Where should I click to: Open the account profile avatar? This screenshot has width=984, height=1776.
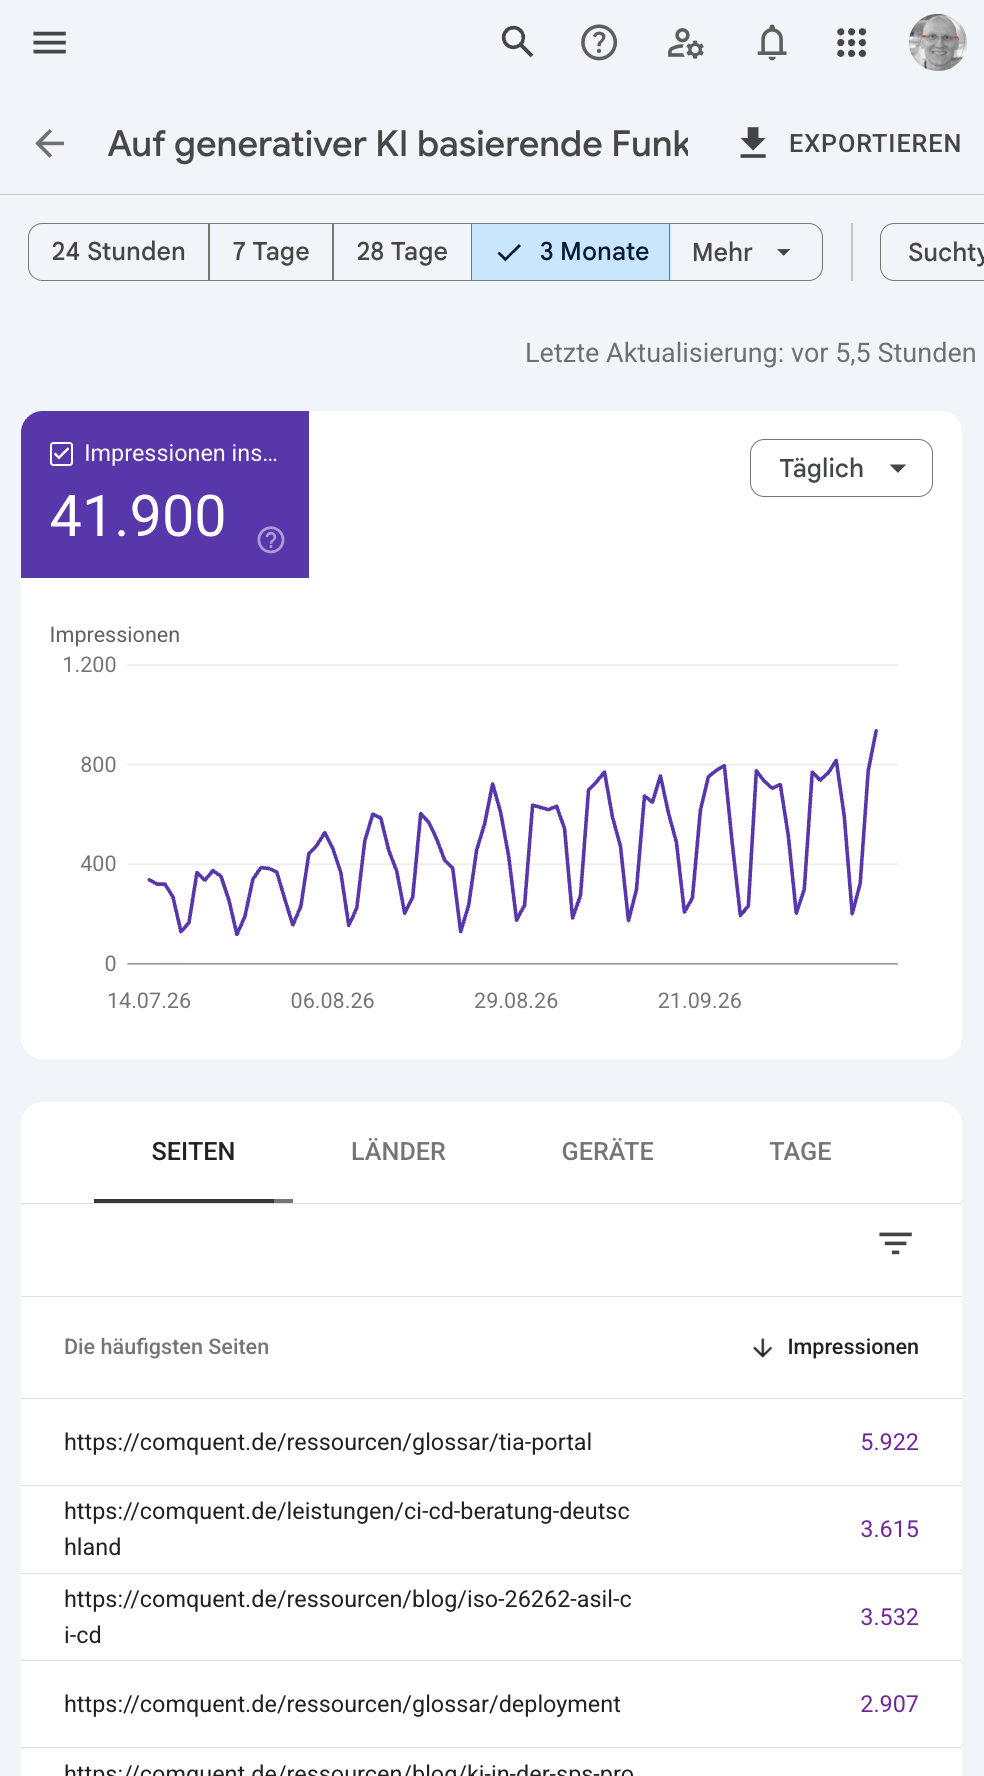coord(937,43)
